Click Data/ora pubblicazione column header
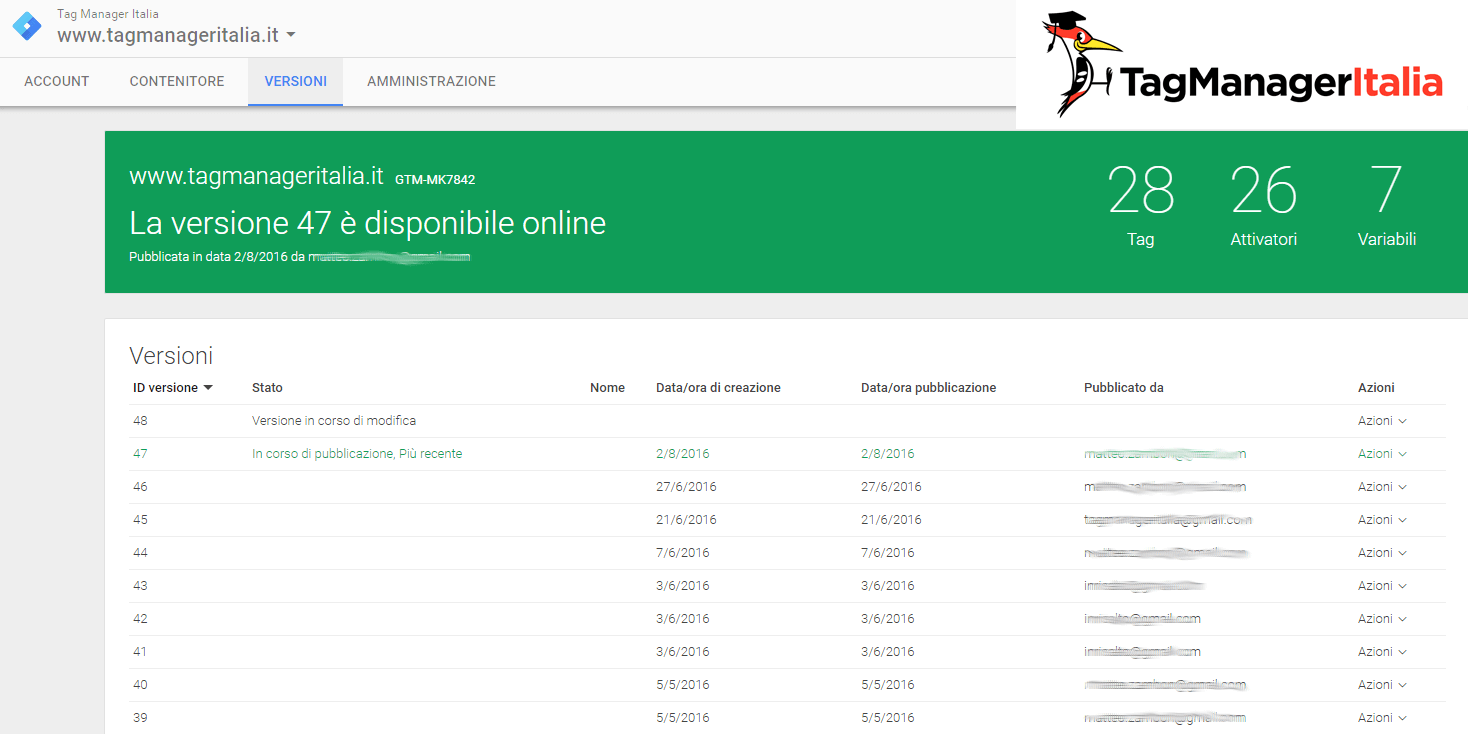Screen dimensions: 1468x734 point(928,388)
